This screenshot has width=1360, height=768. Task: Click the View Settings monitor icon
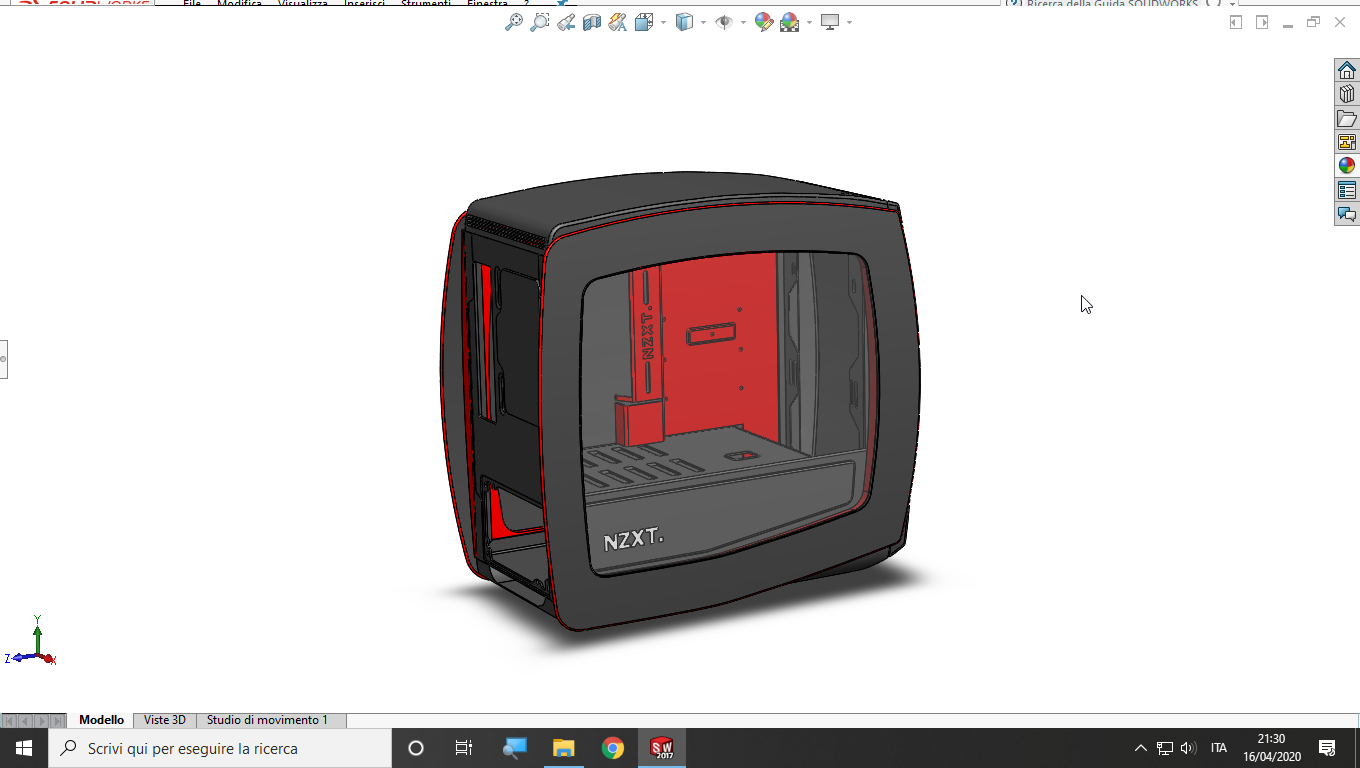coord(830,22)
